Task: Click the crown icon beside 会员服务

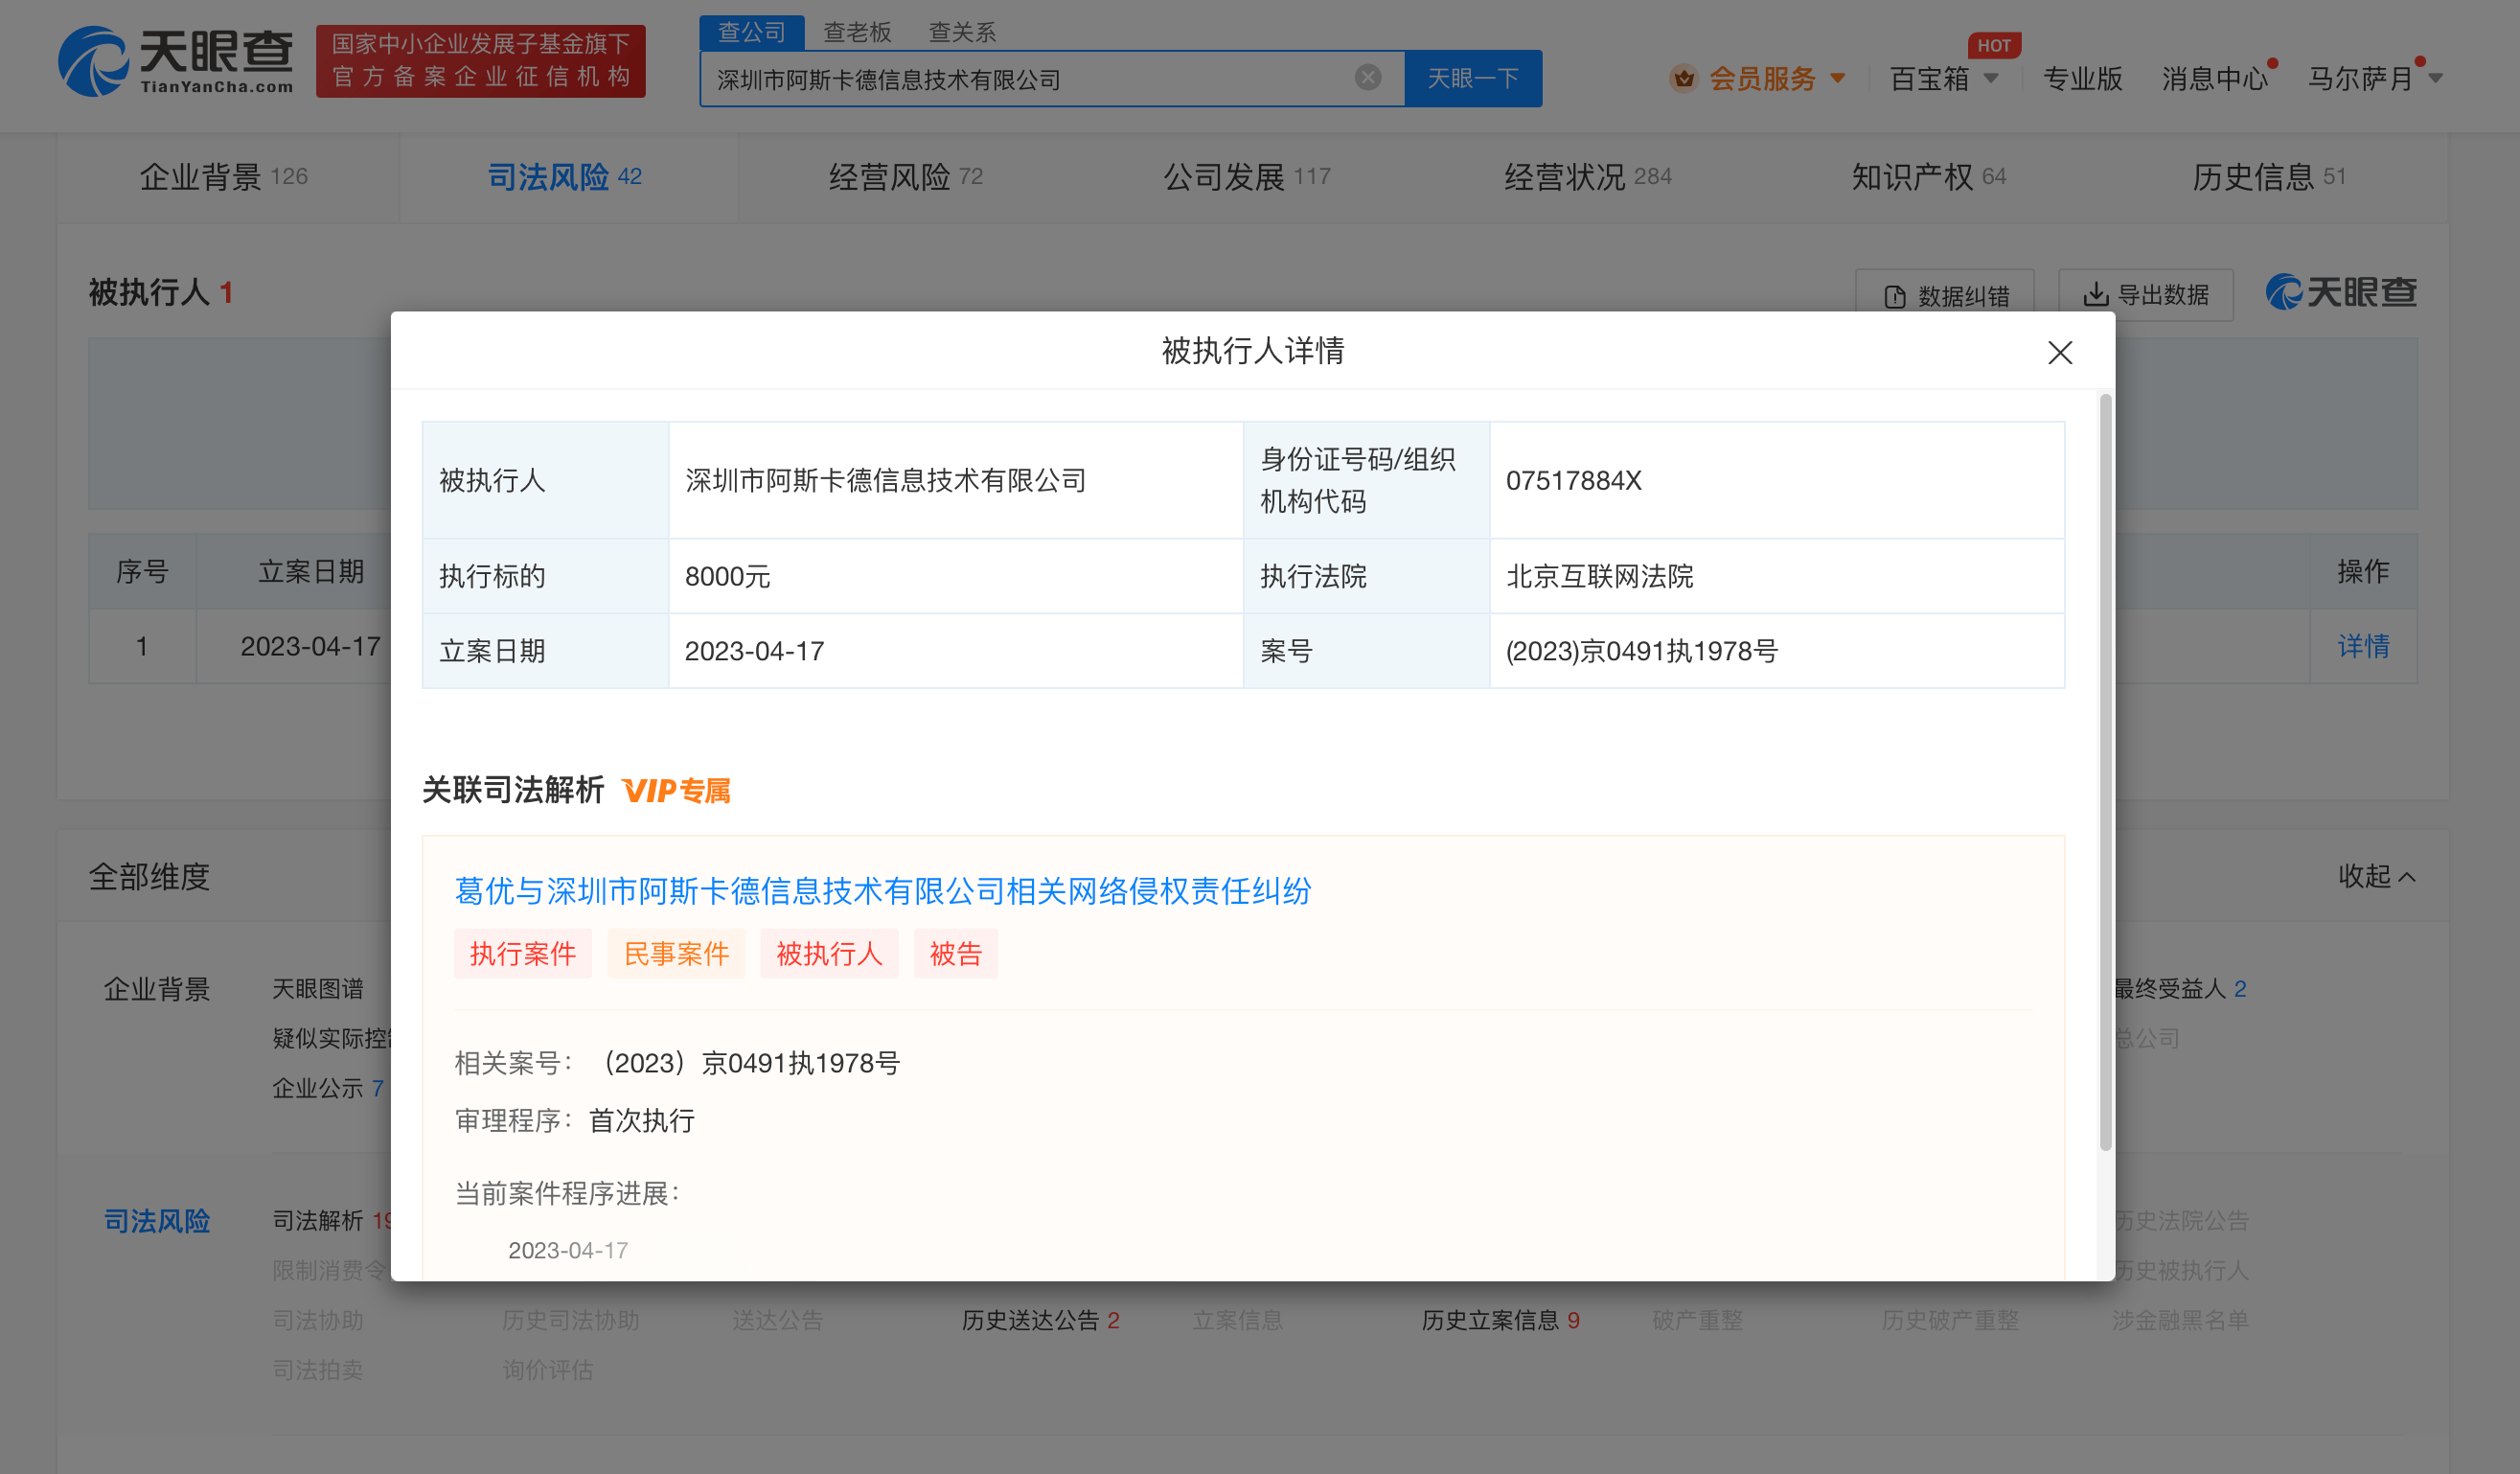Action: [x=1683, y=78]
